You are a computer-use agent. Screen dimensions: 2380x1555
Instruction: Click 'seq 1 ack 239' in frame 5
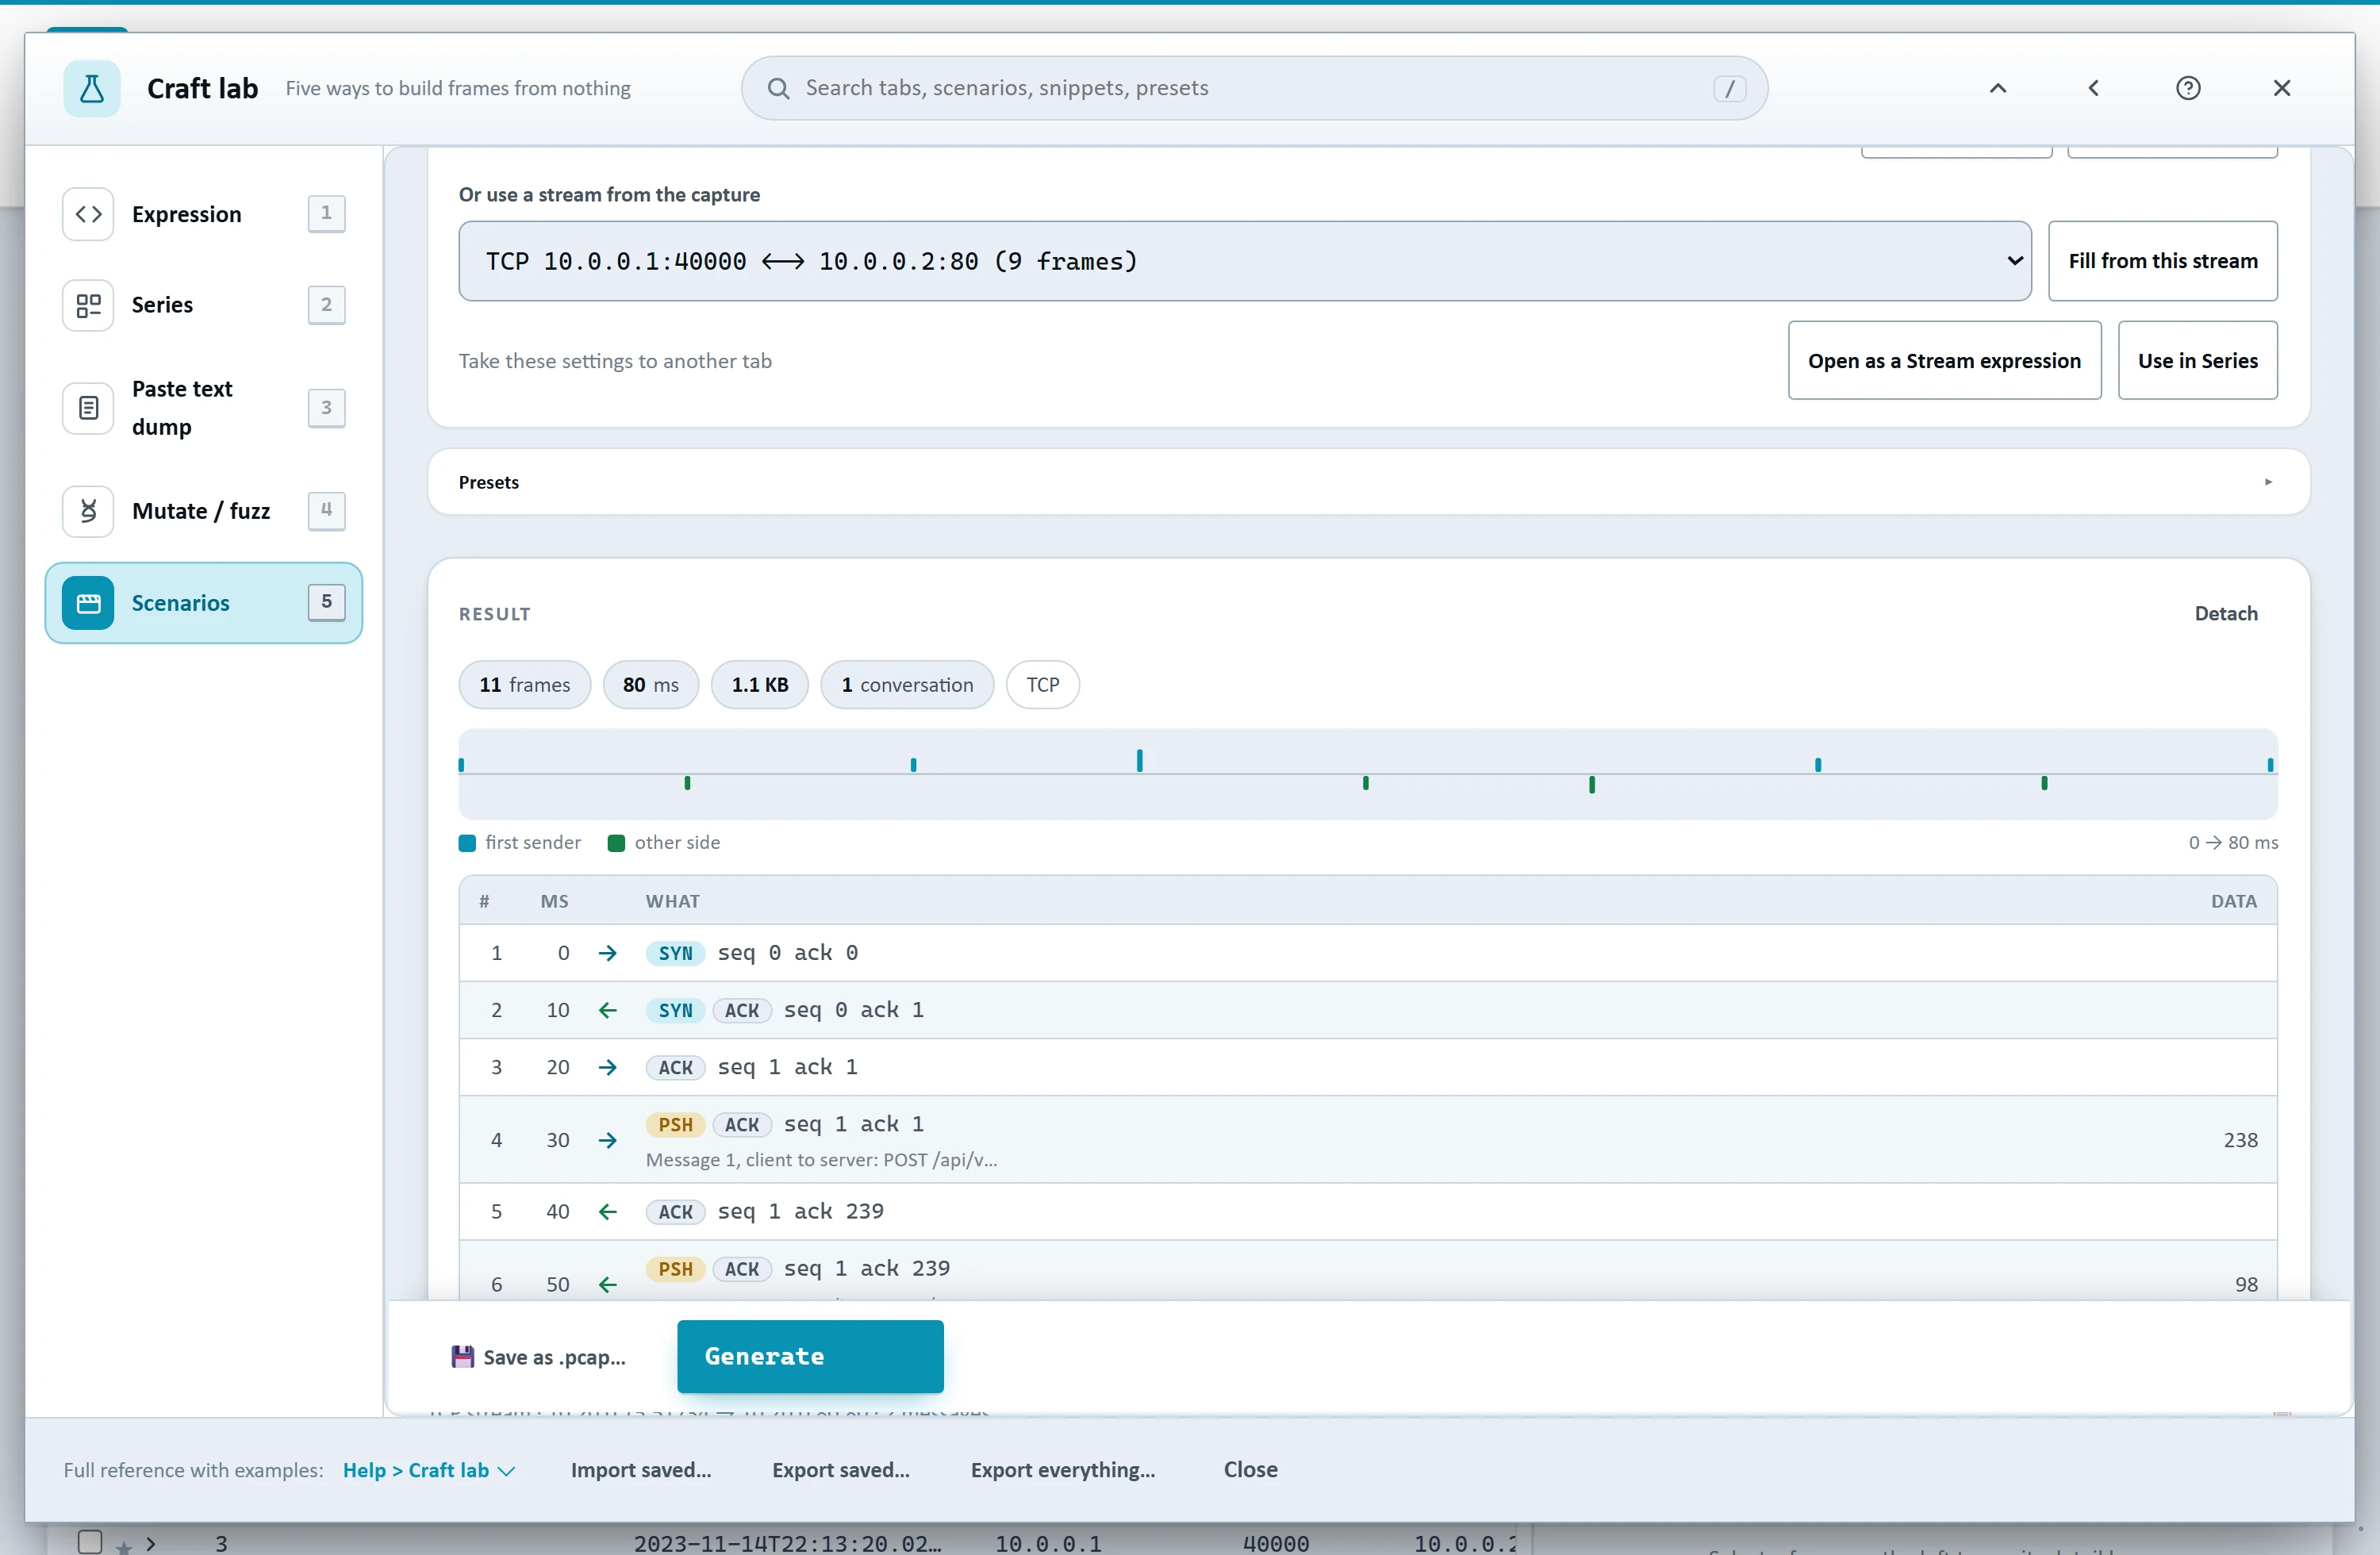coord(801,1211)
